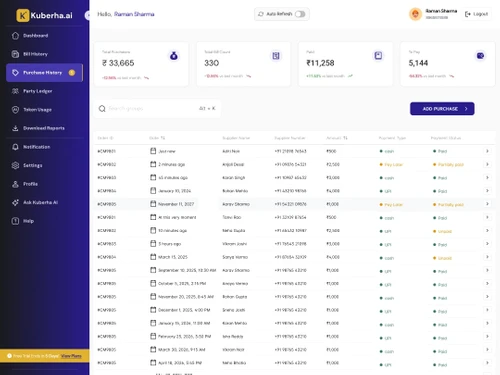The width and height of the screenshot is (500, 375).
Task: Toggle the Auto Refresh switch
Action: tap(300, 14)
